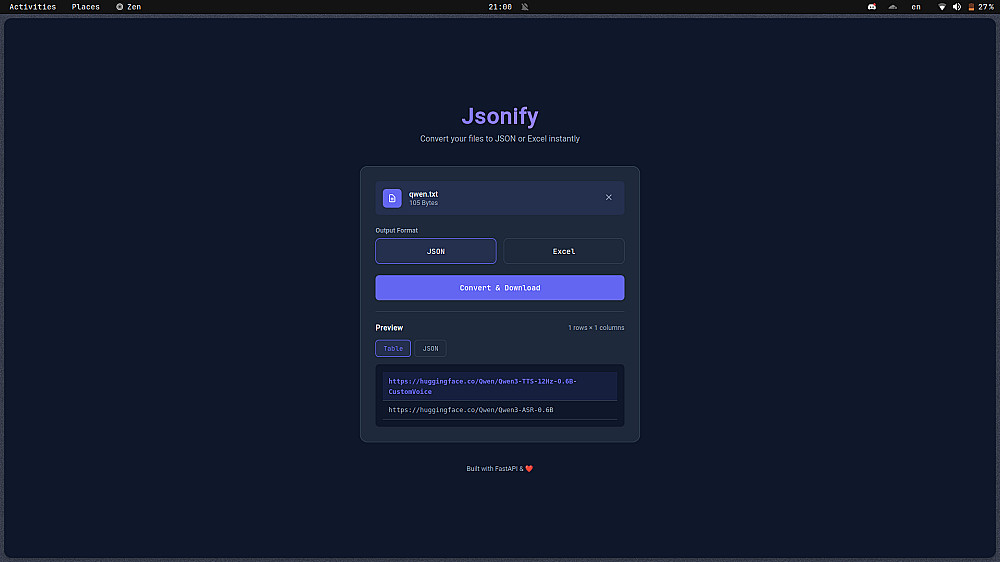Viewport: 1000px width, 562px height.
Task: Click the Qwen3-TTS CustomVoice URL header cell
Action: pos(500,386)
